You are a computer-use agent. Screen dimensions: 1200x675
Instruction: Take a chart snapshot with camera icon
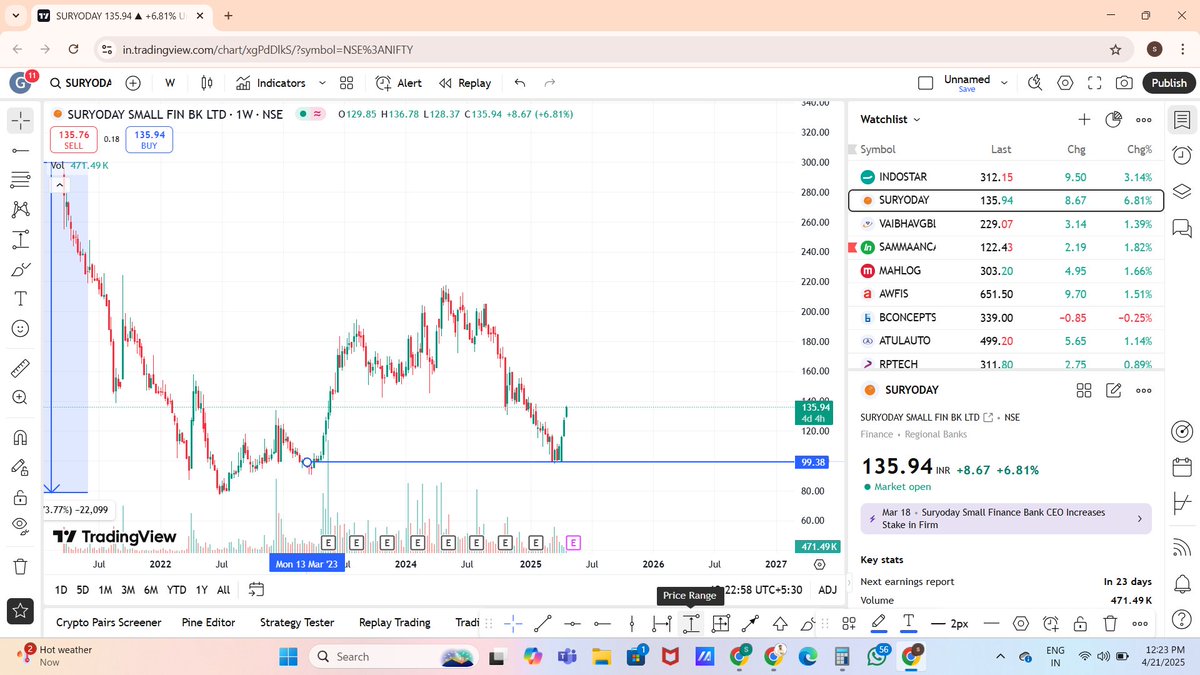click(1125, 83)
